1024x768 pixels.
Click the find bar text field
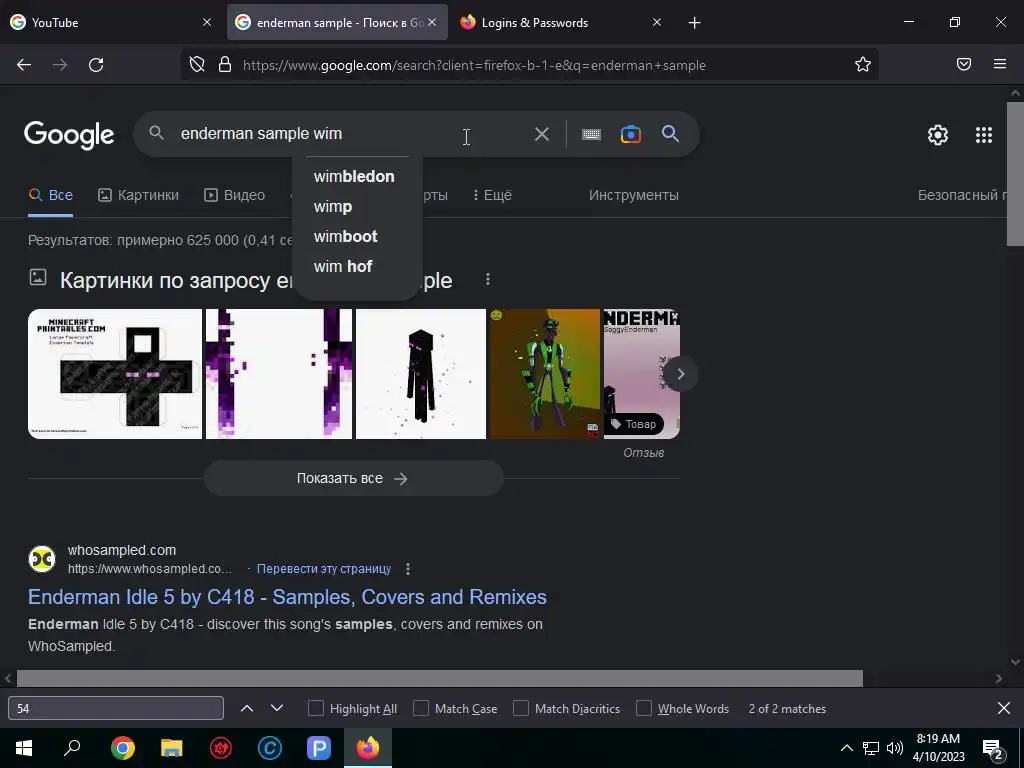pyautogui.click(x=116, y=709)
